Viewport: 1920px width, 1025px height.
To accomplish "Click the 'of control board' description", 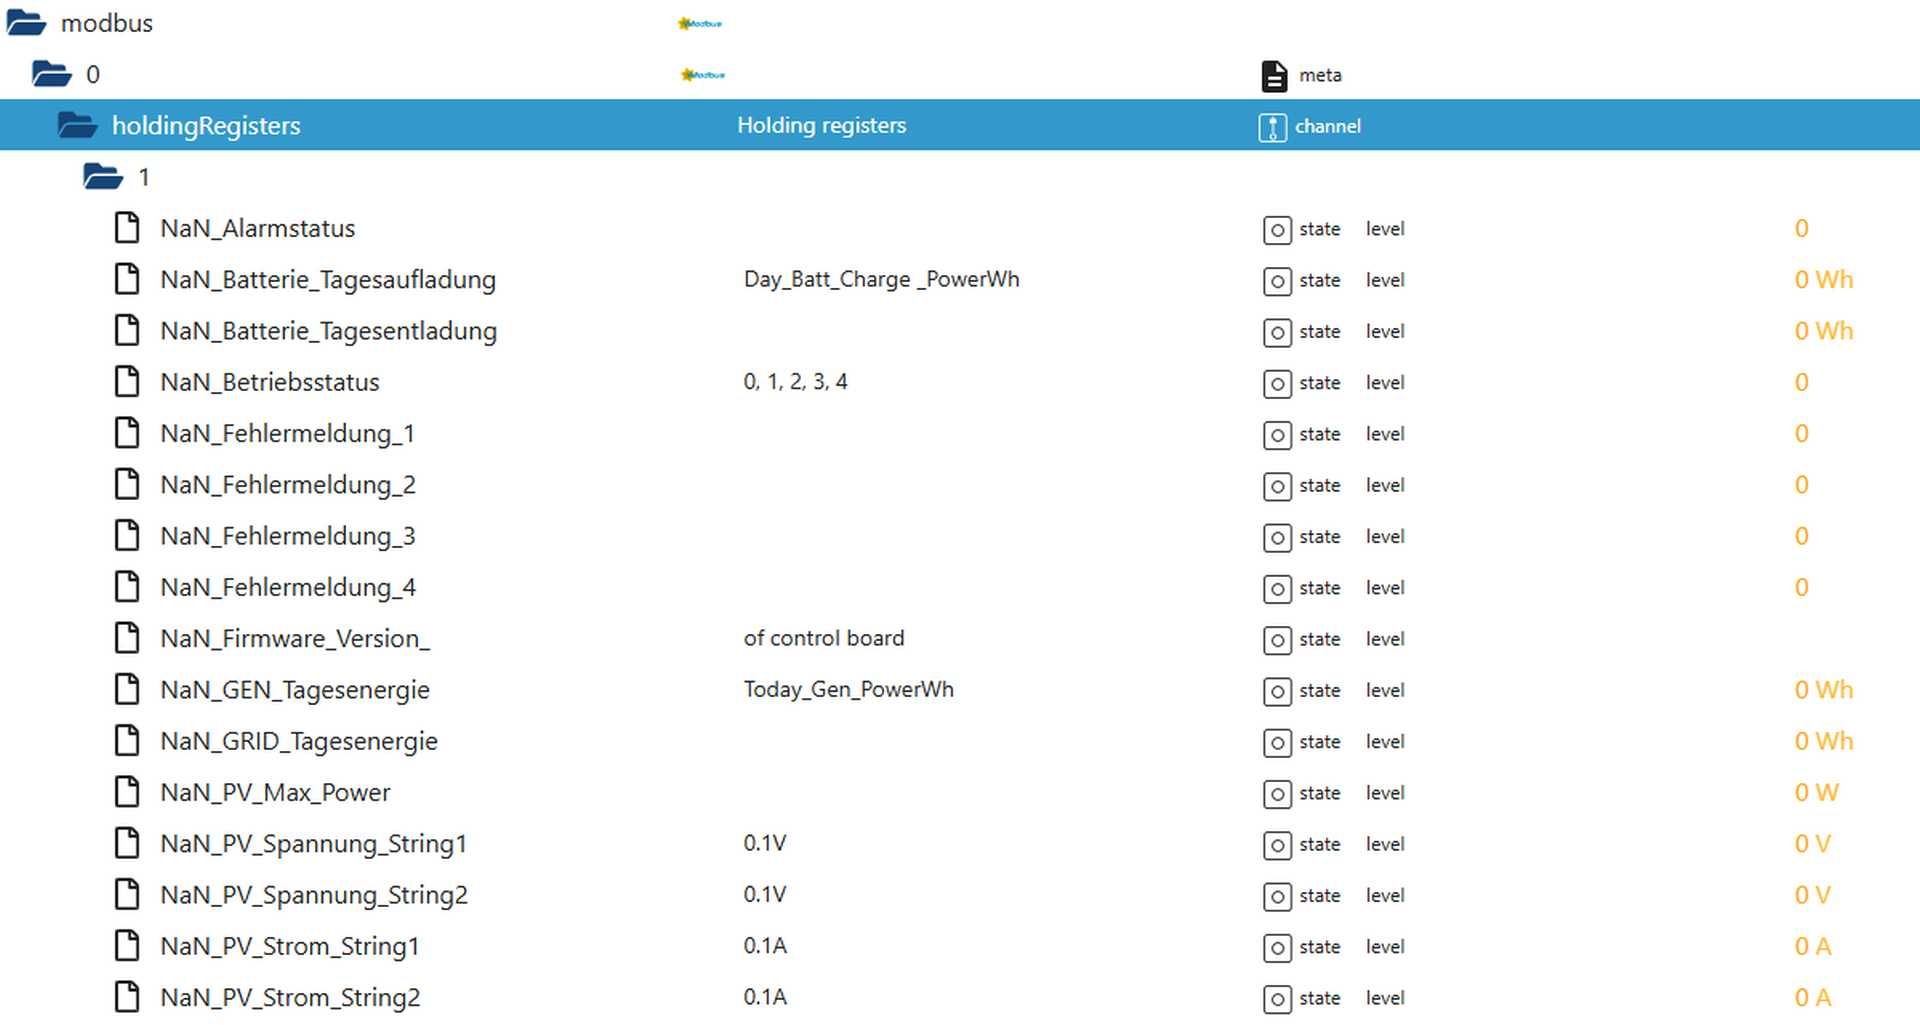I will click(x=824, y=638).
